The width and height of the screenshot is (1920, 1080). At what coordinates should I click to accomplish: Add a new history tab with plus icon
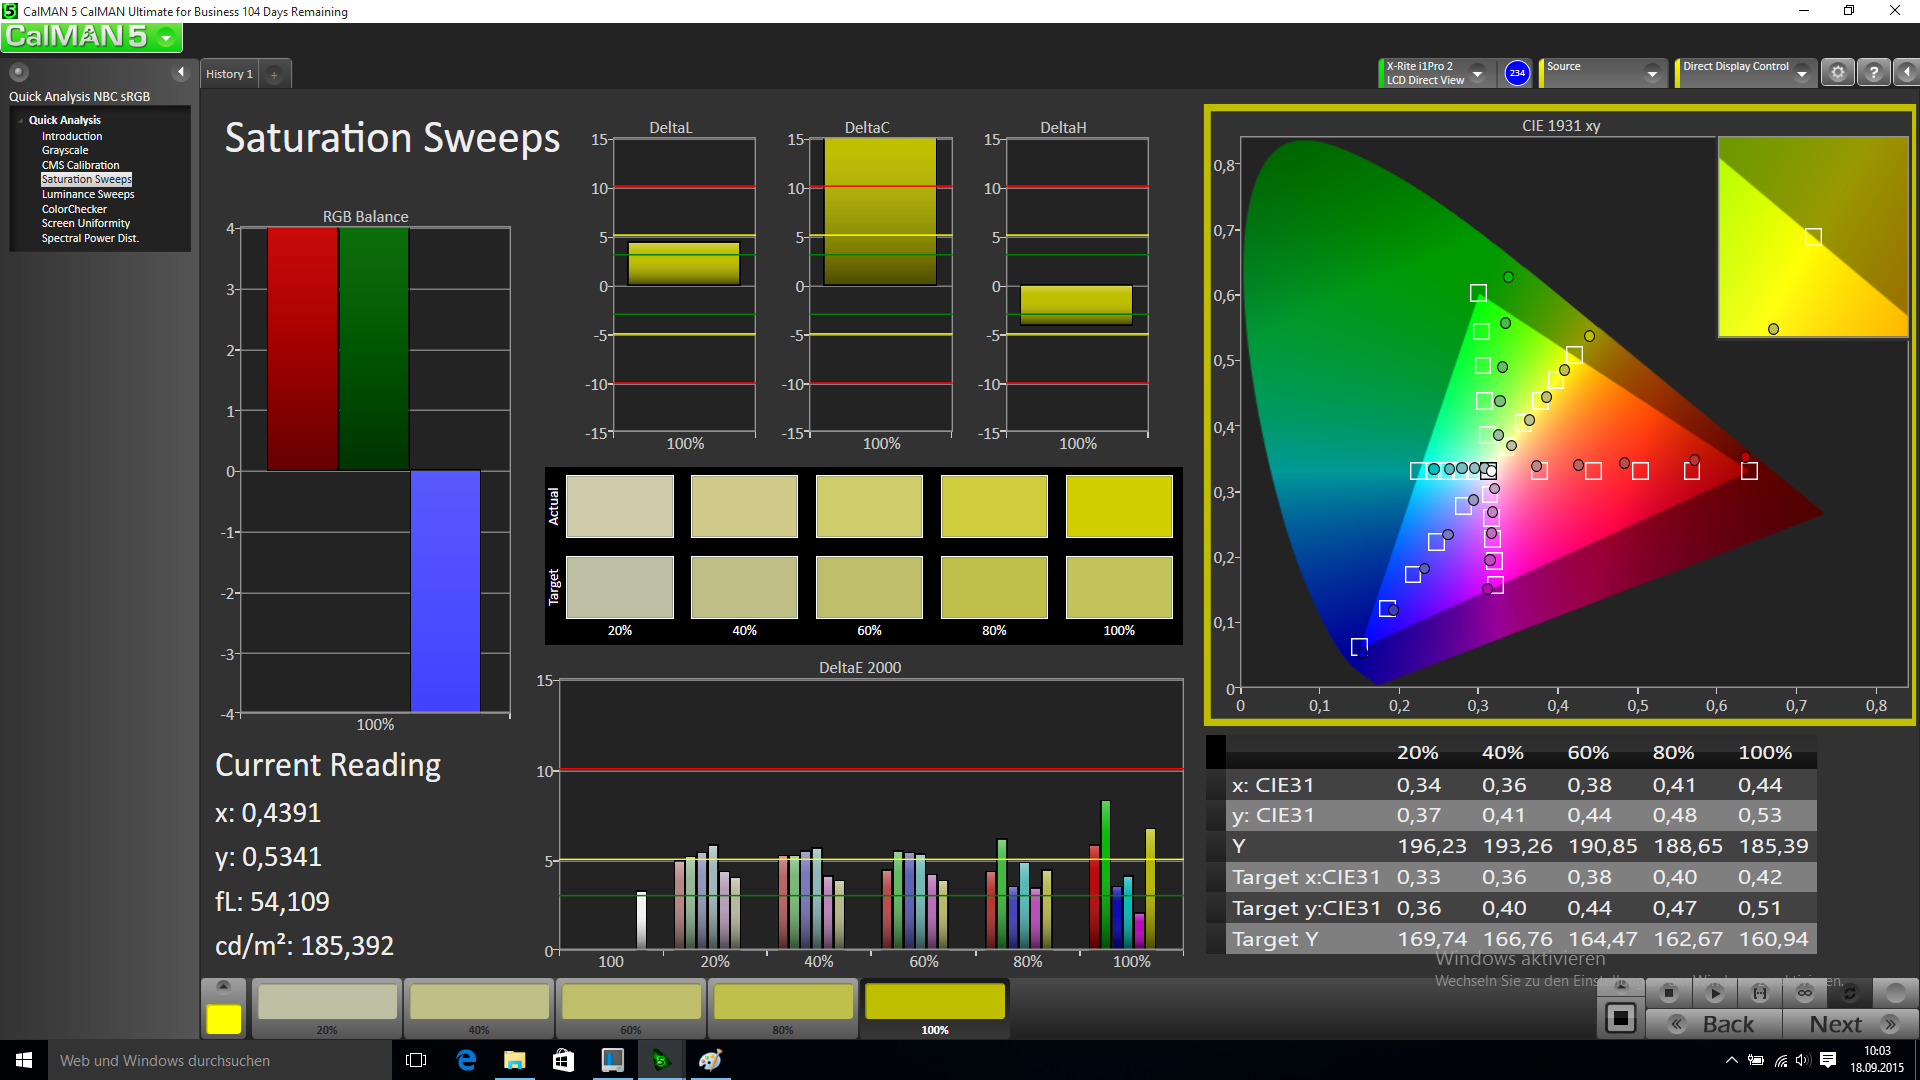(274, 74)
